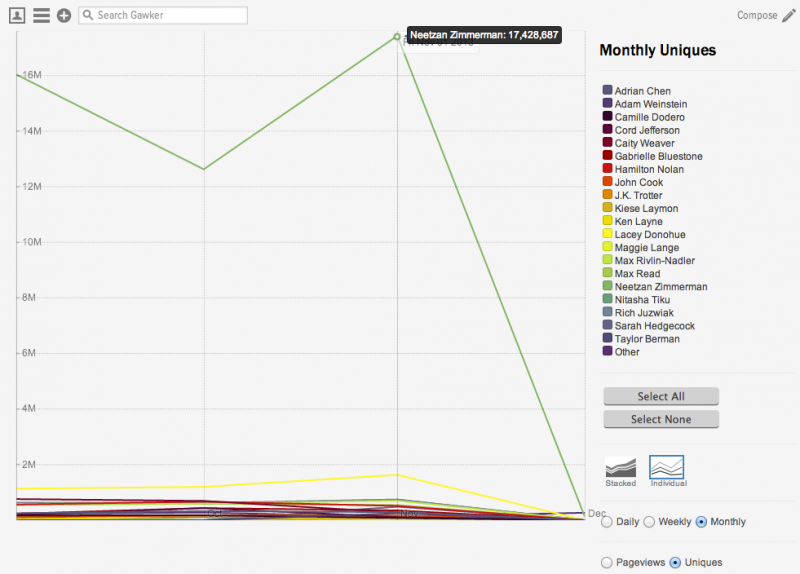The height and width of the screenshot is (574, 800).
Task: Toggle Caity Weaver color swatch
Action: pos(607,142)
